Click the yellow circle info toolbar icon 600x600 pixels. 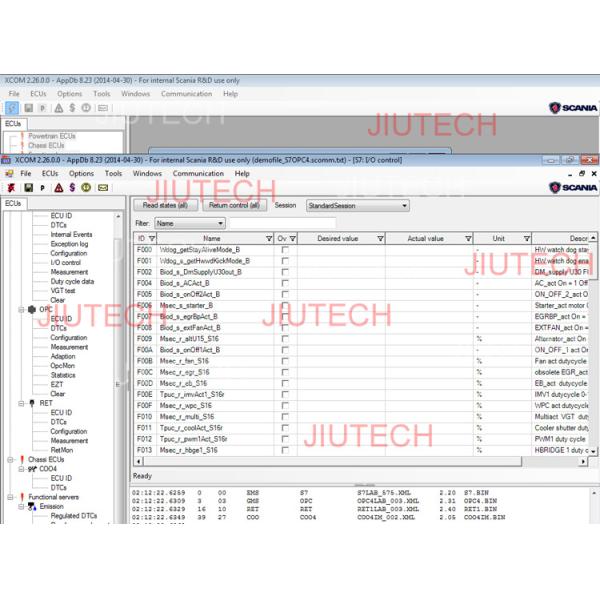88,187
